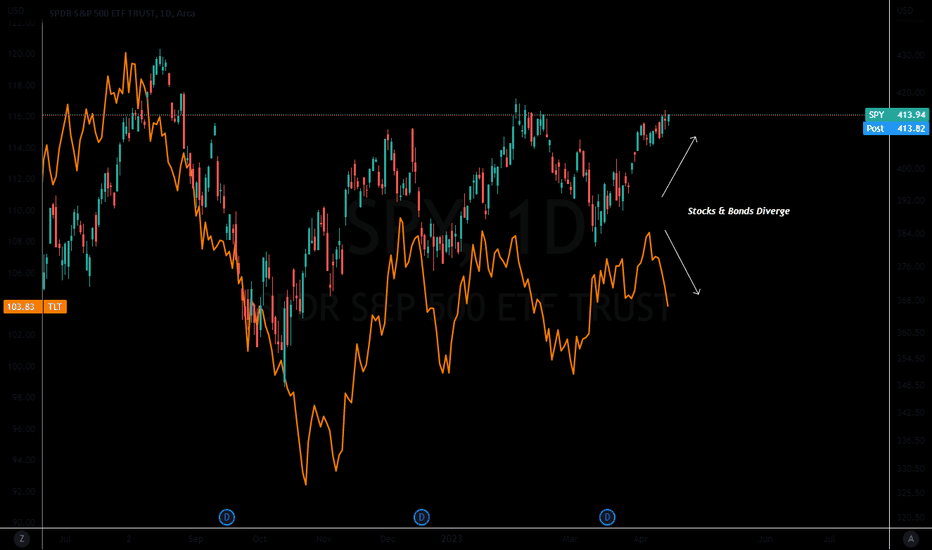Click the Apr label on time axis
The width and height of the screenshot is (932, 550).
click(x=640, y=539)
